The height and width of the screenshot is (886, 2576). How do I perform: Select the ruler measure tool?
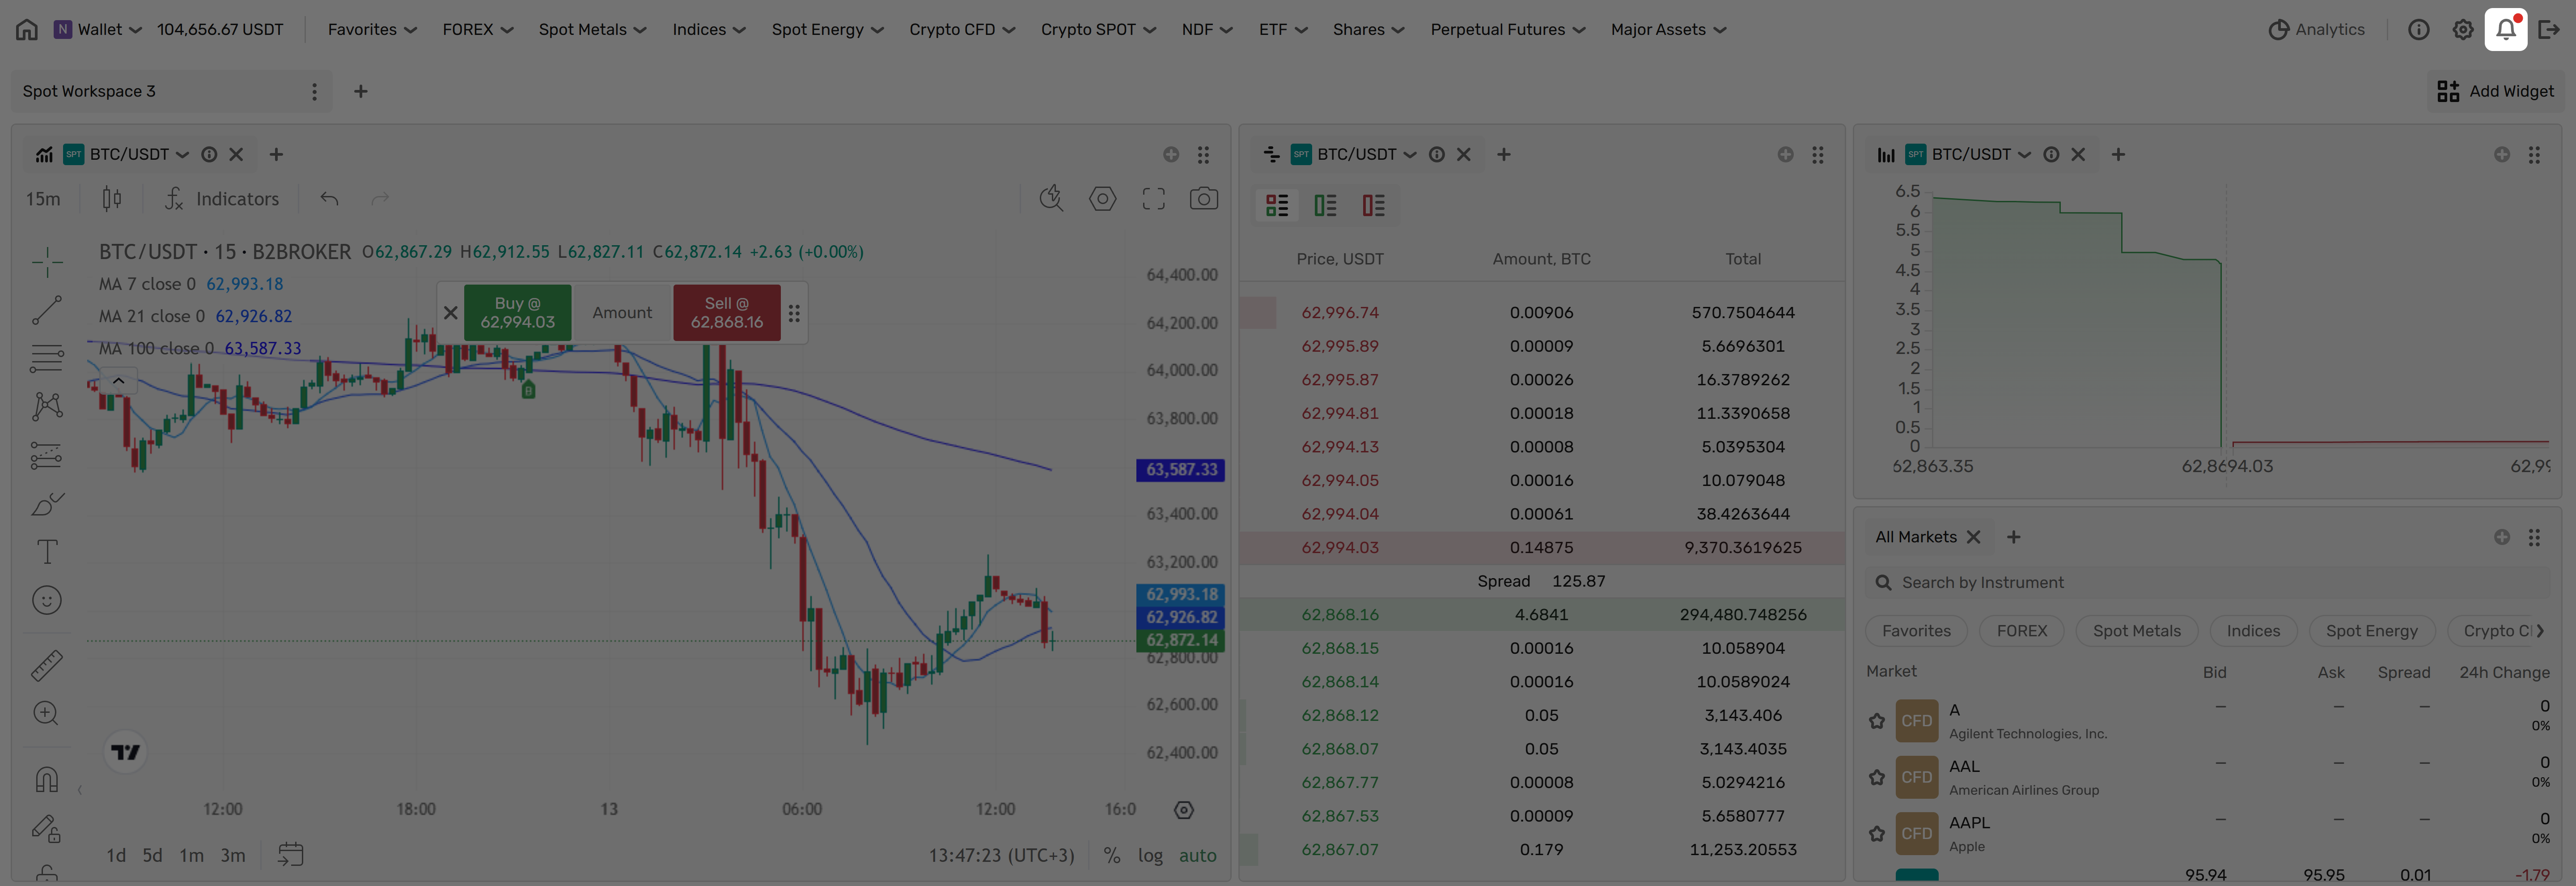47,665
